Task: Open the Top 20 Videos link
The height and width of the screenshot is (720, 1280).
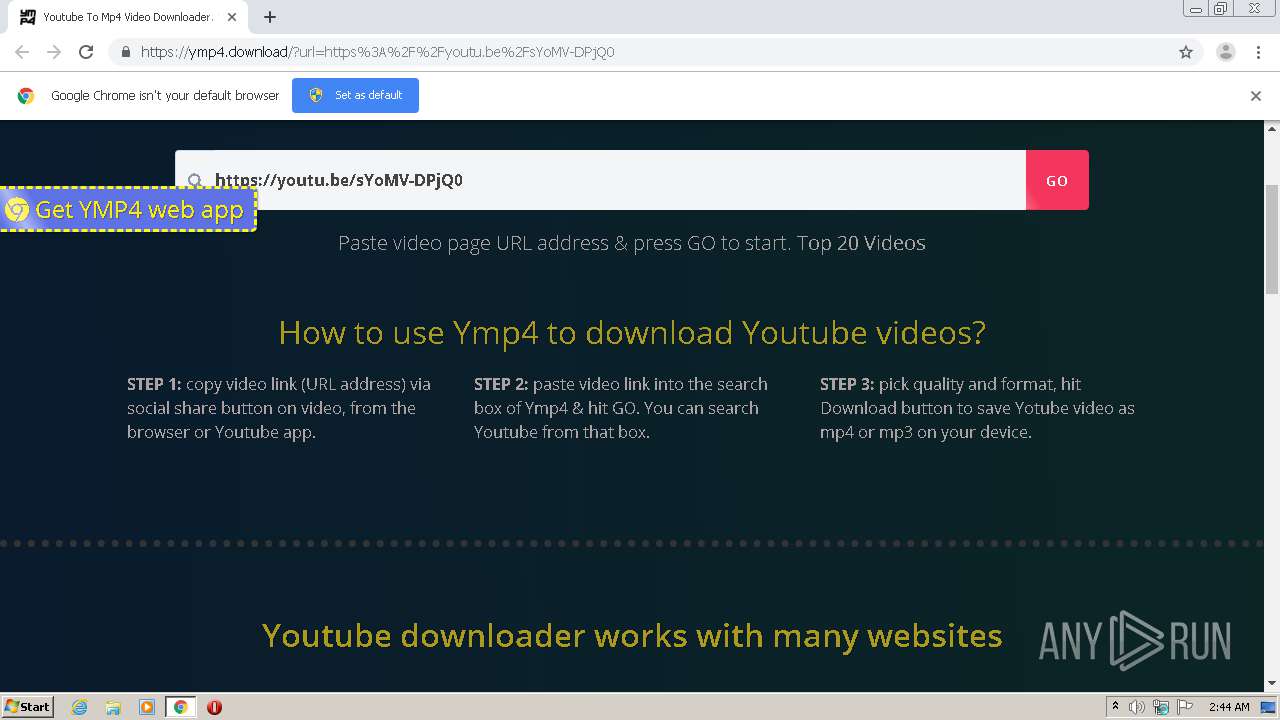Action: point(861,243)
